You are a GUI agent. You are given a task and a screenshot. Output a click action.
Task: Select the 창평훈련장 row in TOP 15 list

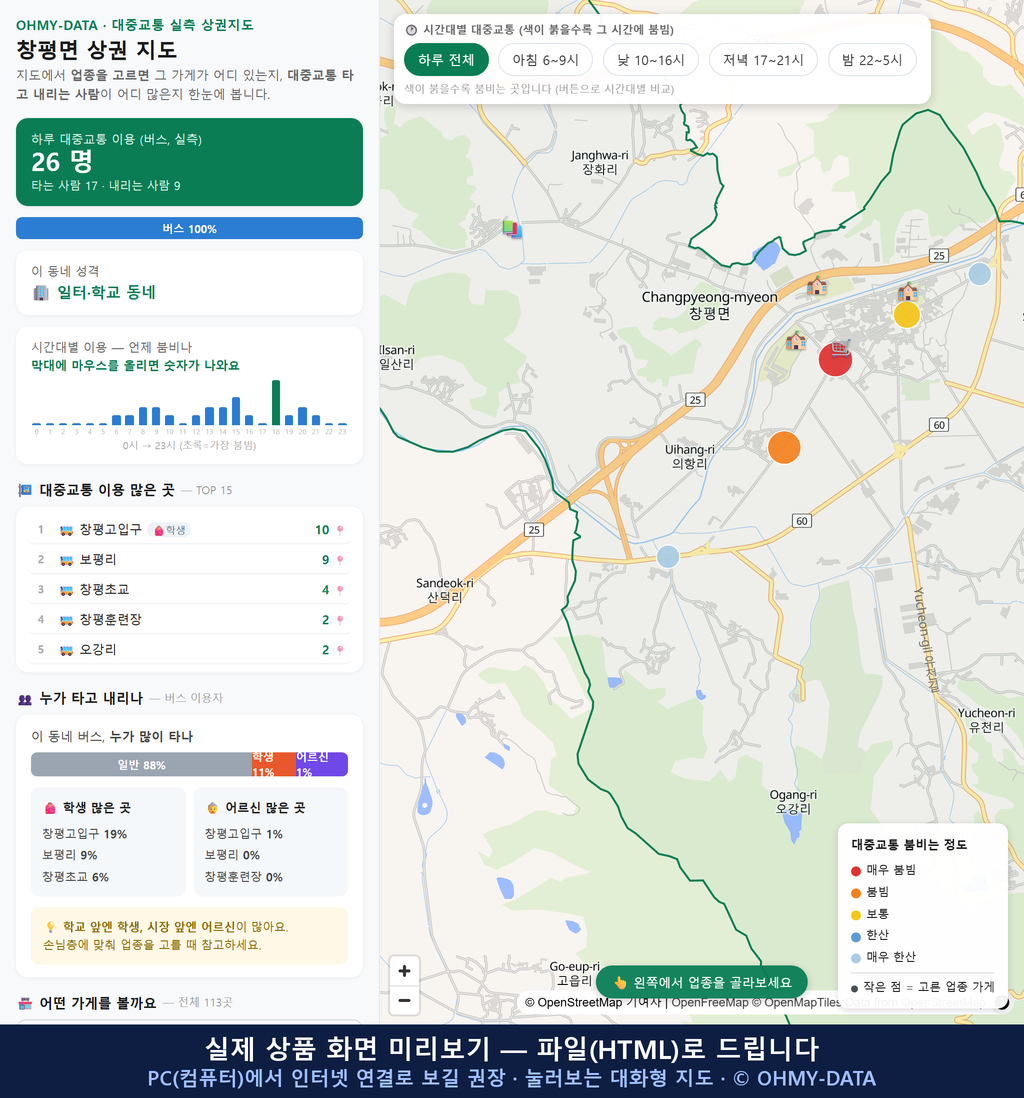189,620
